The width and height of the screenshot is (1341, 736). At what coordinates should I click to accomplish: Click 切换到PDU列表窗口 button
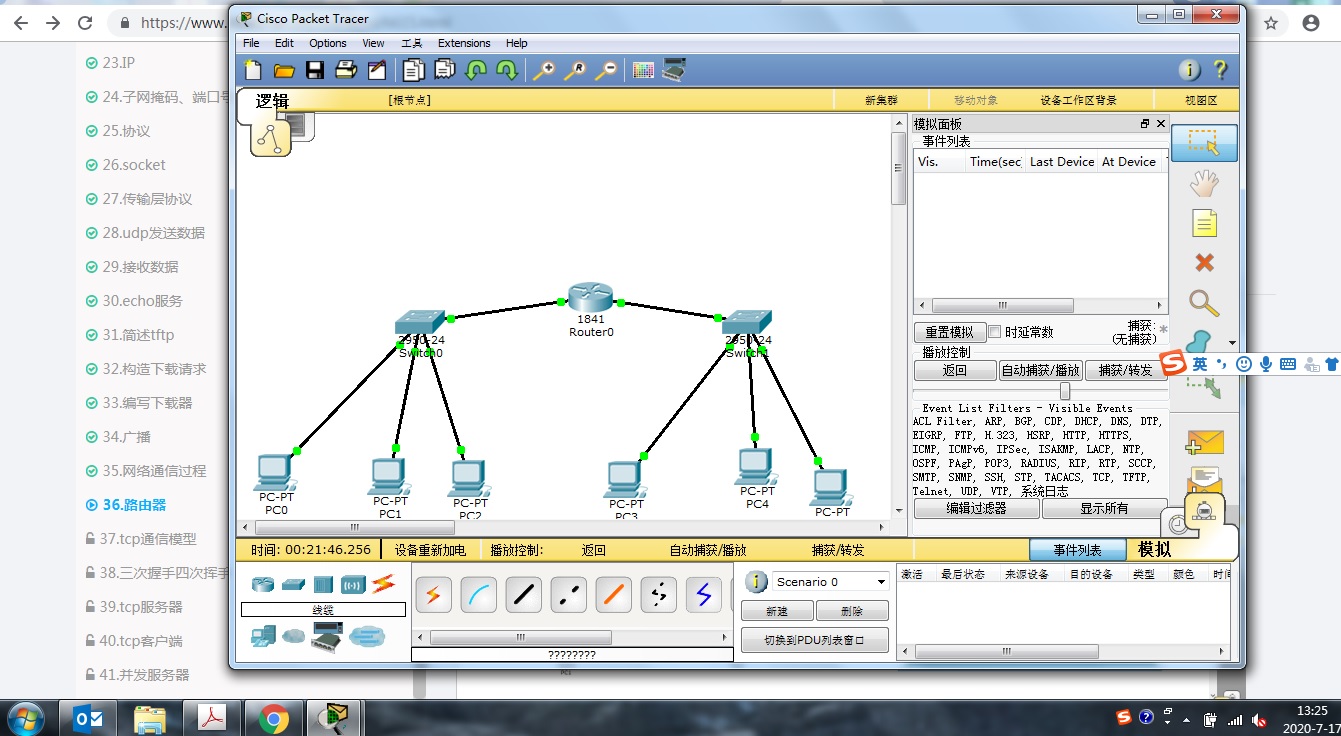click(814, 640)
